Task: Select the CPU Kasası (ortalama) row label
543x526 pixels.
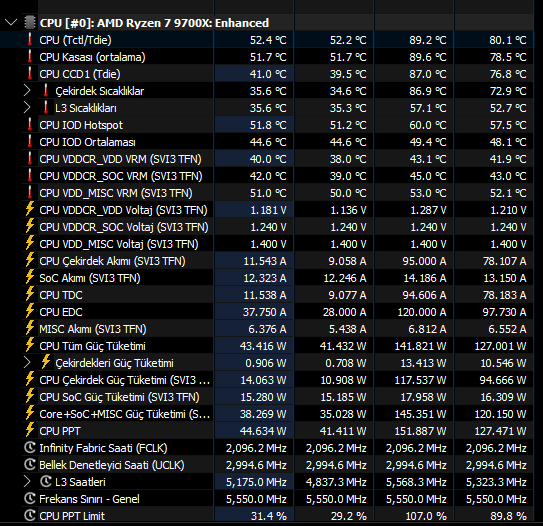Action: (92, 57)
